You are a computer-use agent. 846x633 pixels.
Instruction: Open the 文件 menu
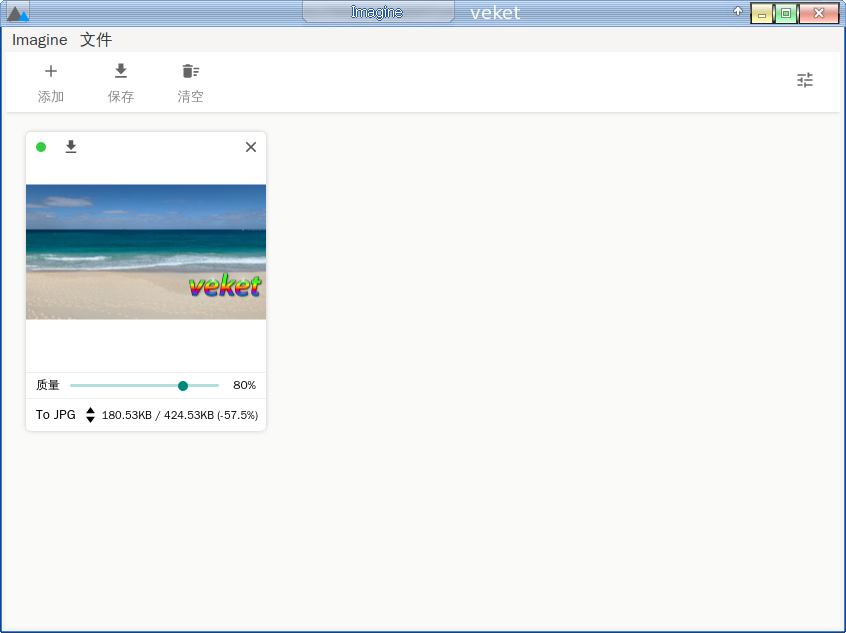[x=96, y=40]
